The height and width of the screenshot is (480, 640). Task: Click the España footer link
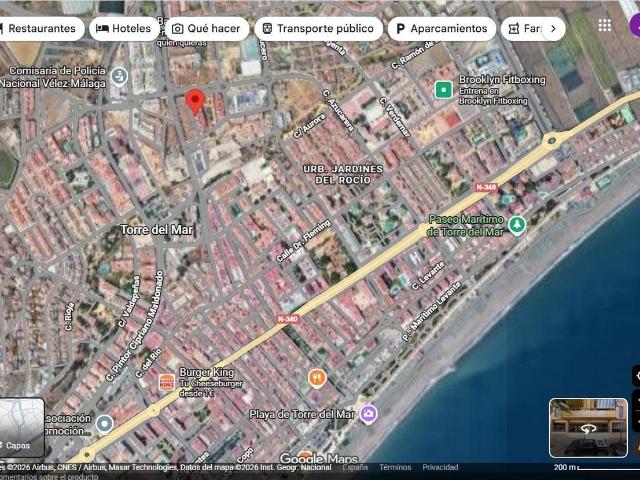click(x=355, y=467)
